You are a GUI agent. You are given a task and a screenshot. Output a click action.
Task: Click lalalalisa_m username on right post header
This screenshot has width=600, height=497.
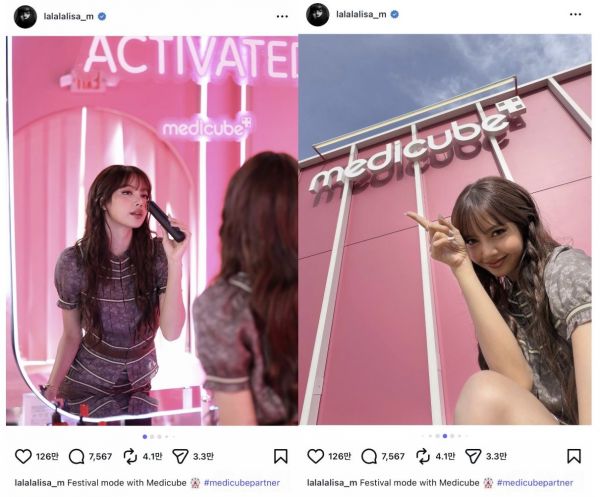coord(361,15)
